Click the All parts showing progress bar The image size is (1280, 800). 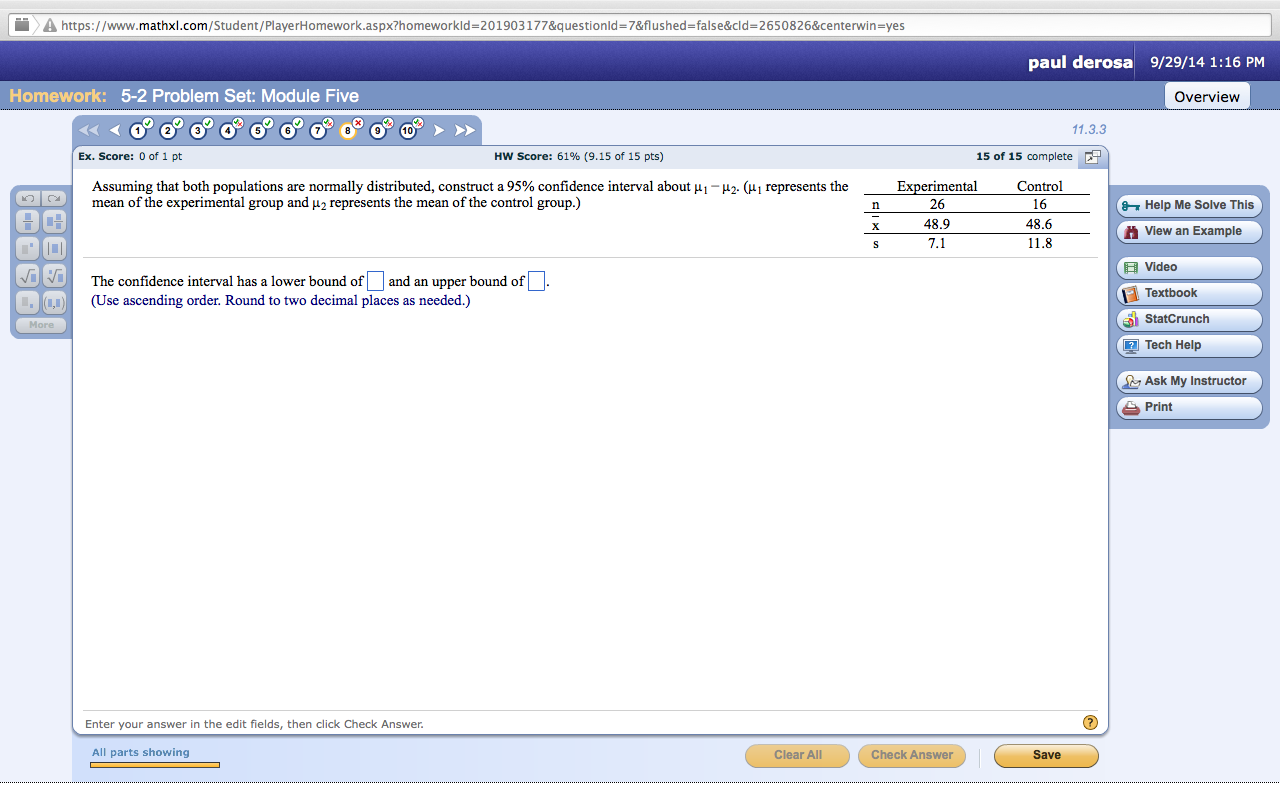[x=155, y=765]
